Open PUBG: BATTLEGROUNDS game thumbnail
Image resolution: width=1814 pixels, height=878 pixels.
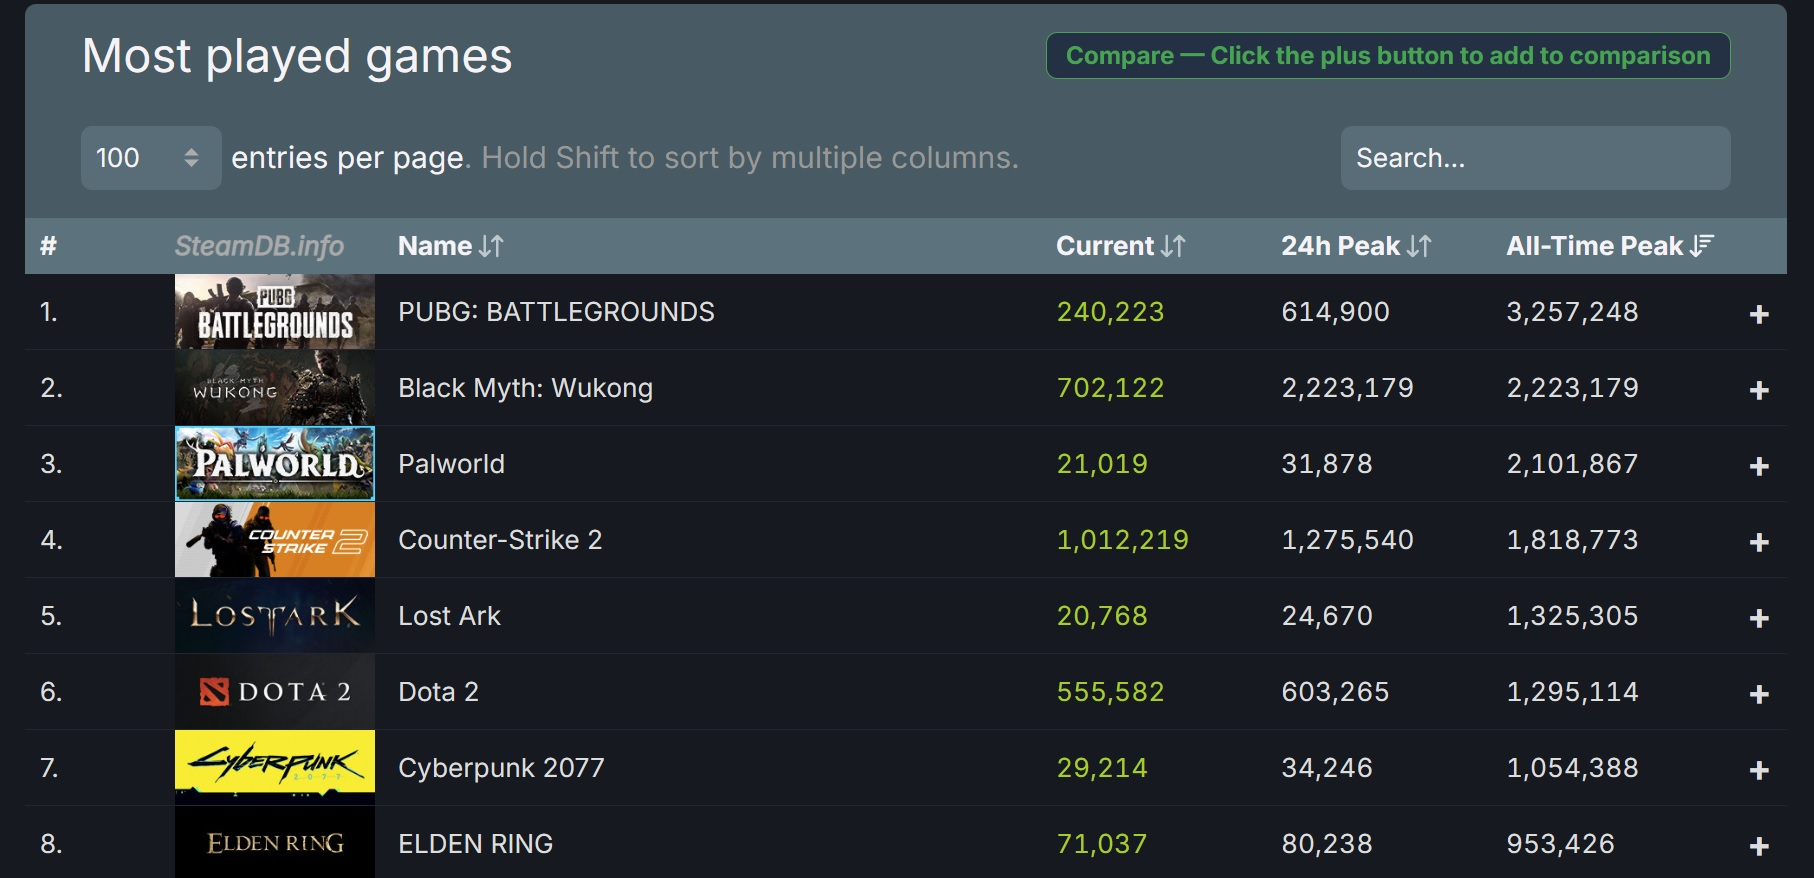[x=275, y=311]
